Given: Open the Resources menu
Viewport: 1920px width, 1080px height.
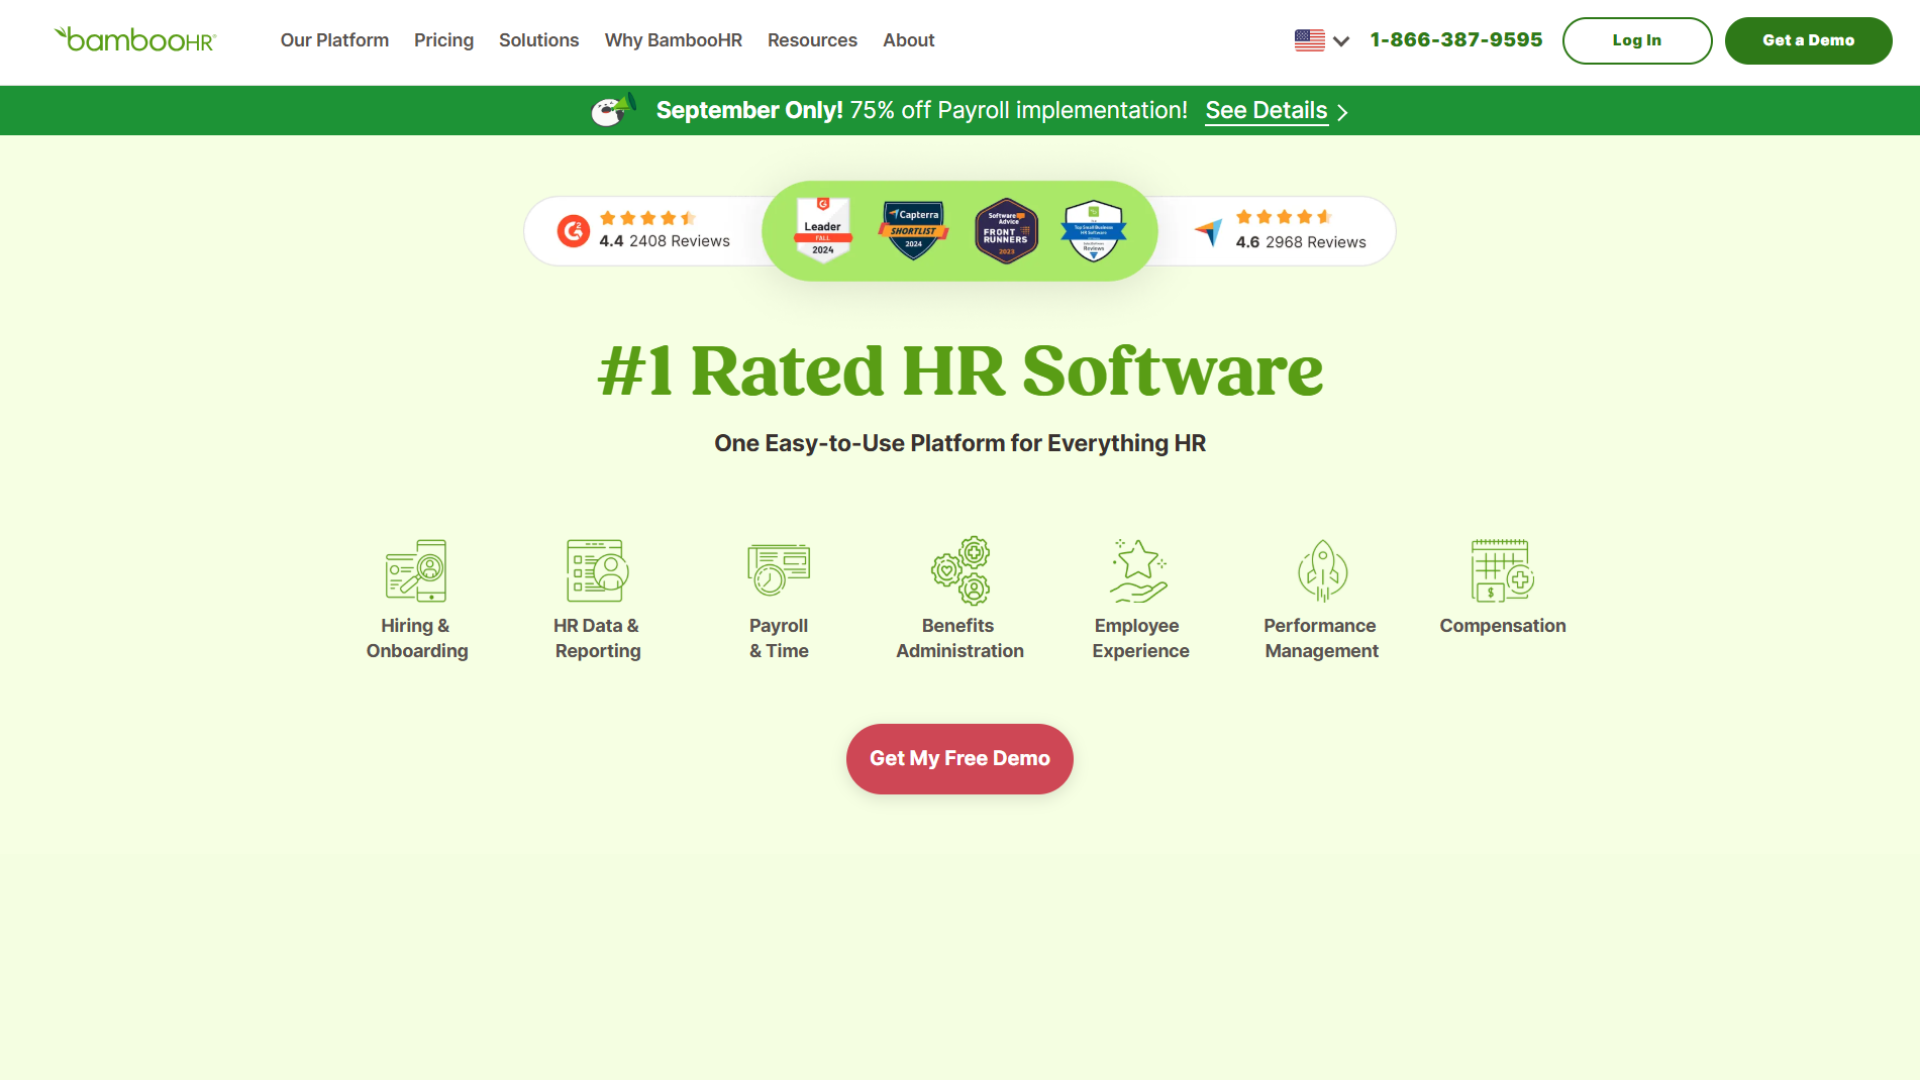Looking at the screenshot, I should 812,40.
